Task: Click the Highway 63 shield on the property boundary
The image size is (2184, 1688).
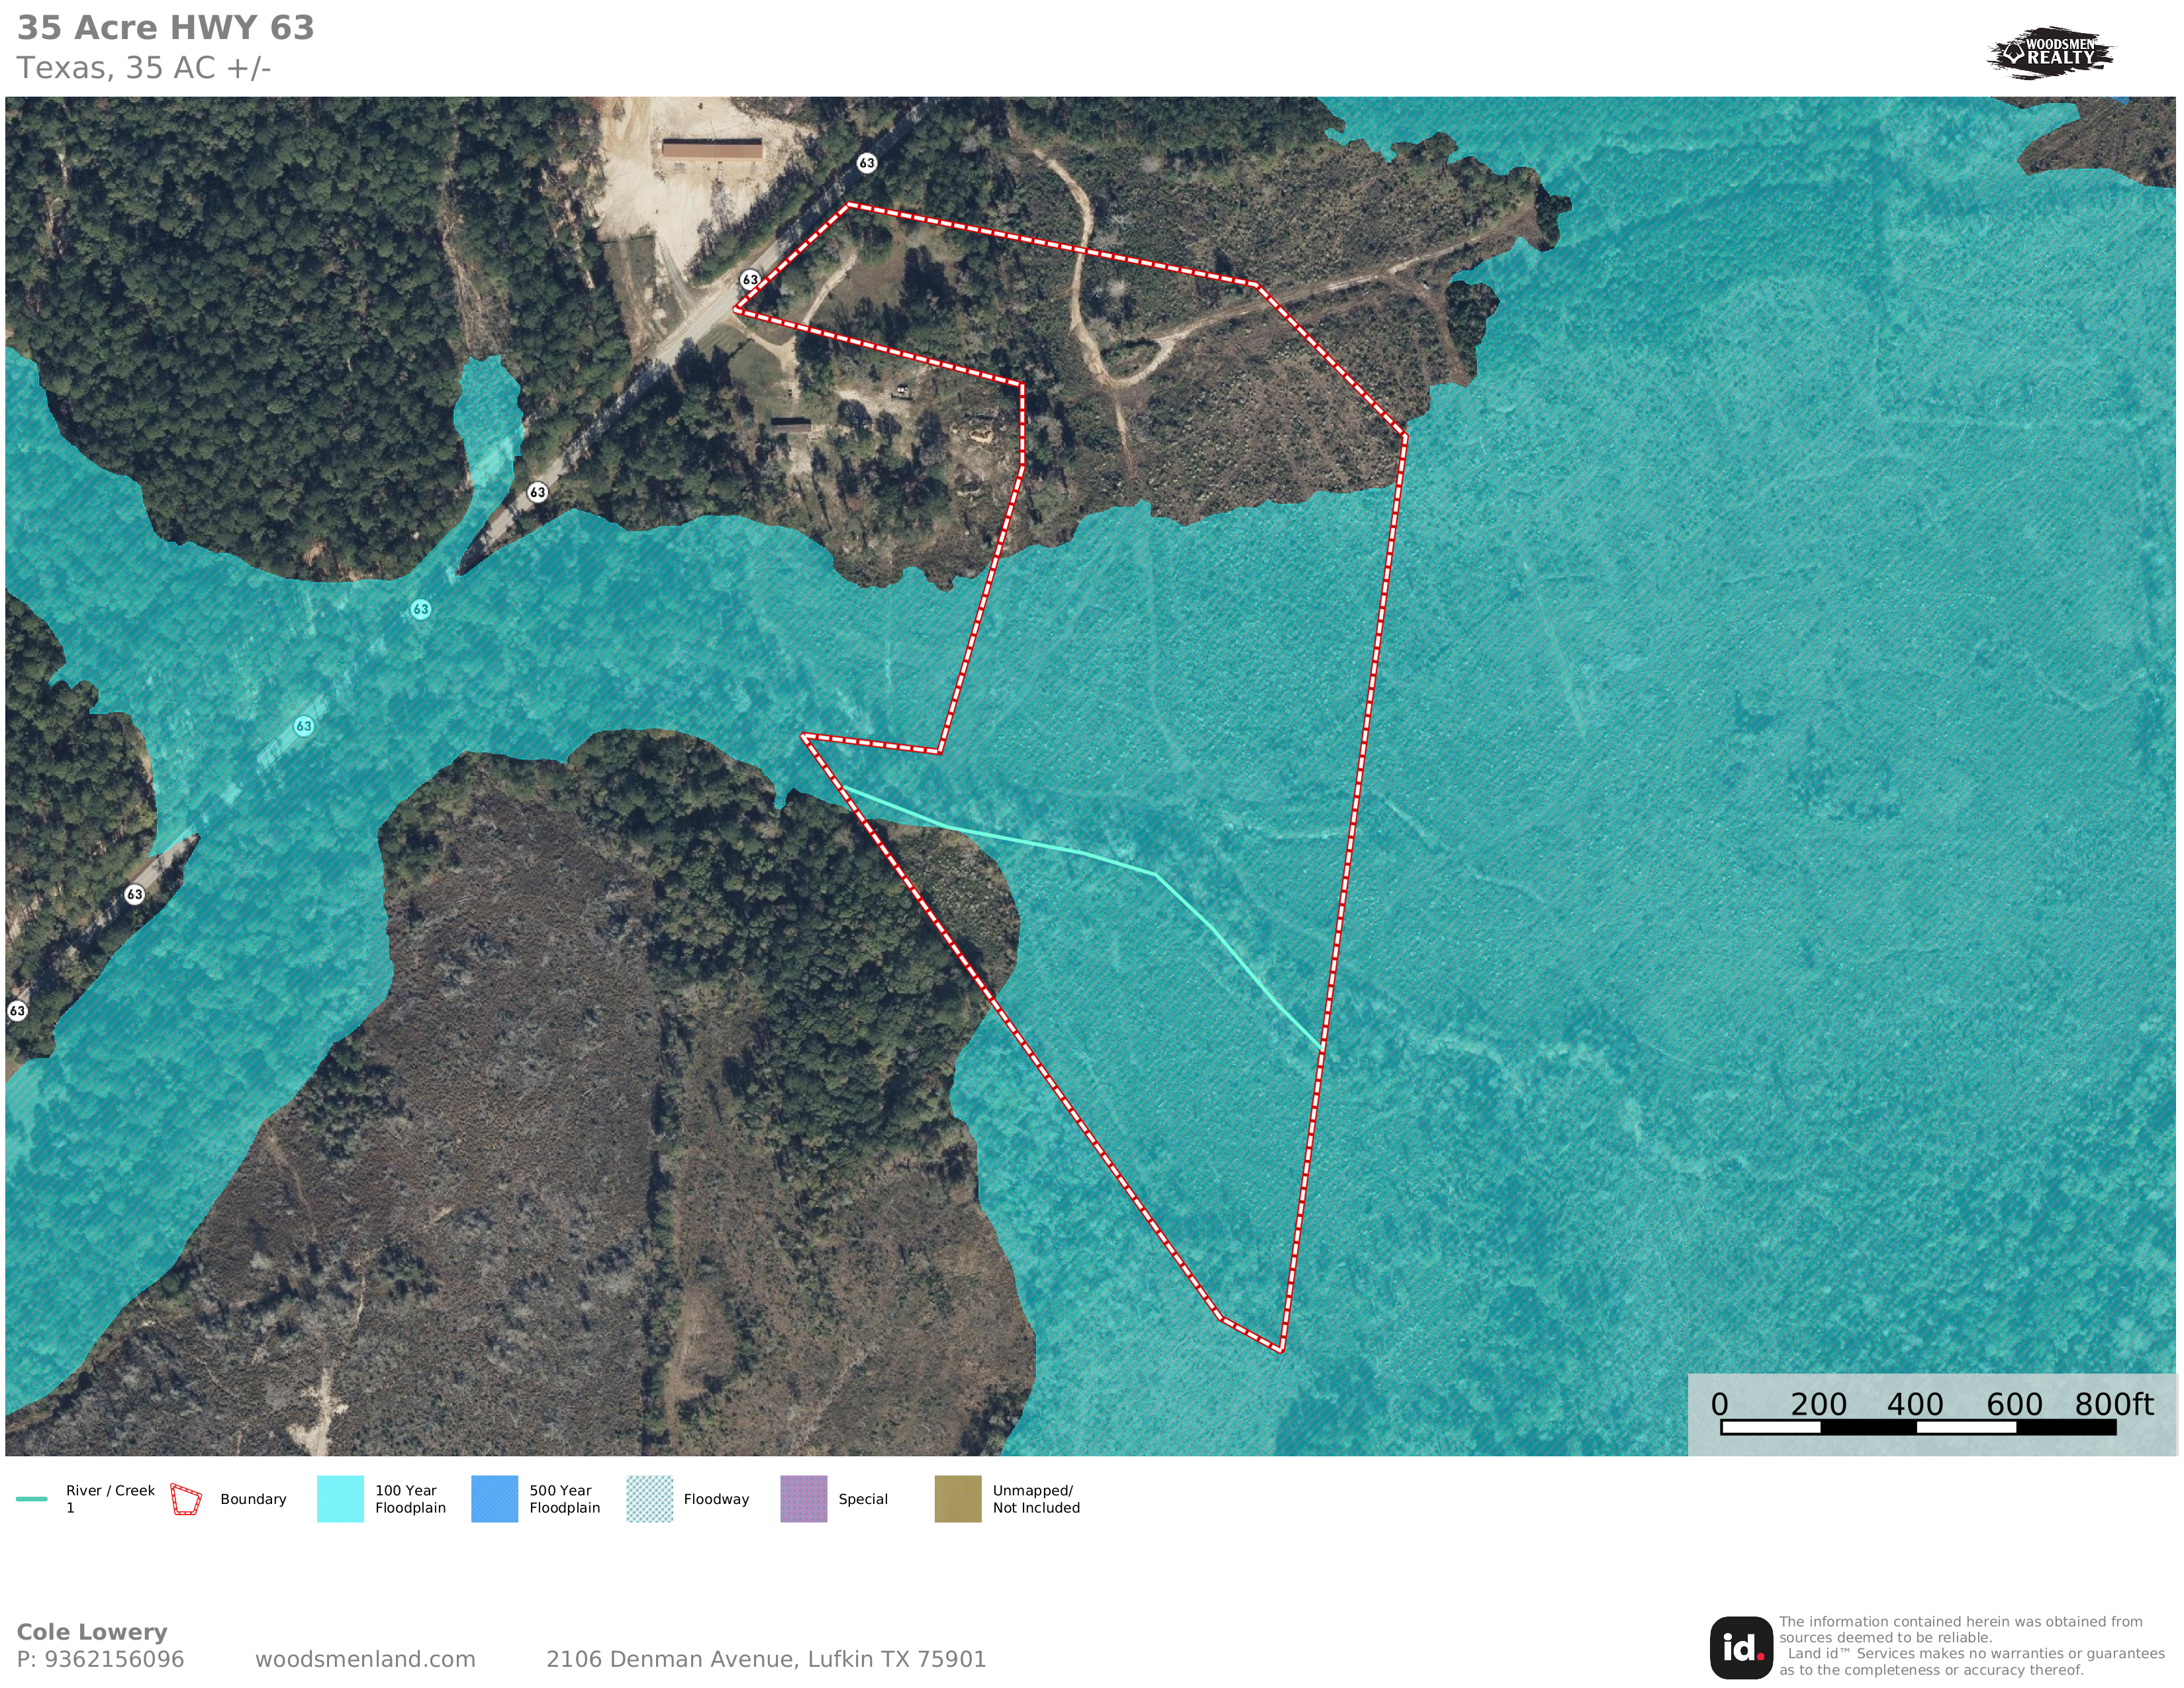Action: click(x=750, y=280)
